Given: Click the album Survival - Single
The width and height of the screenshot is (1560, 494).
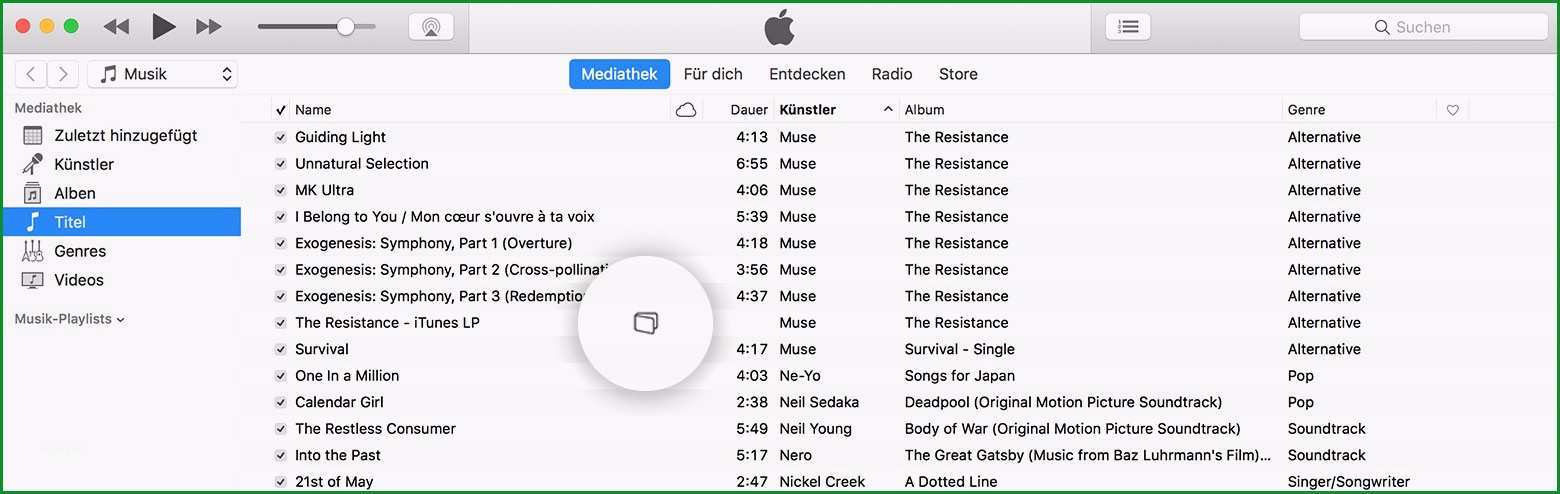Looking at the screenshot, I should [x=960, y=349].
